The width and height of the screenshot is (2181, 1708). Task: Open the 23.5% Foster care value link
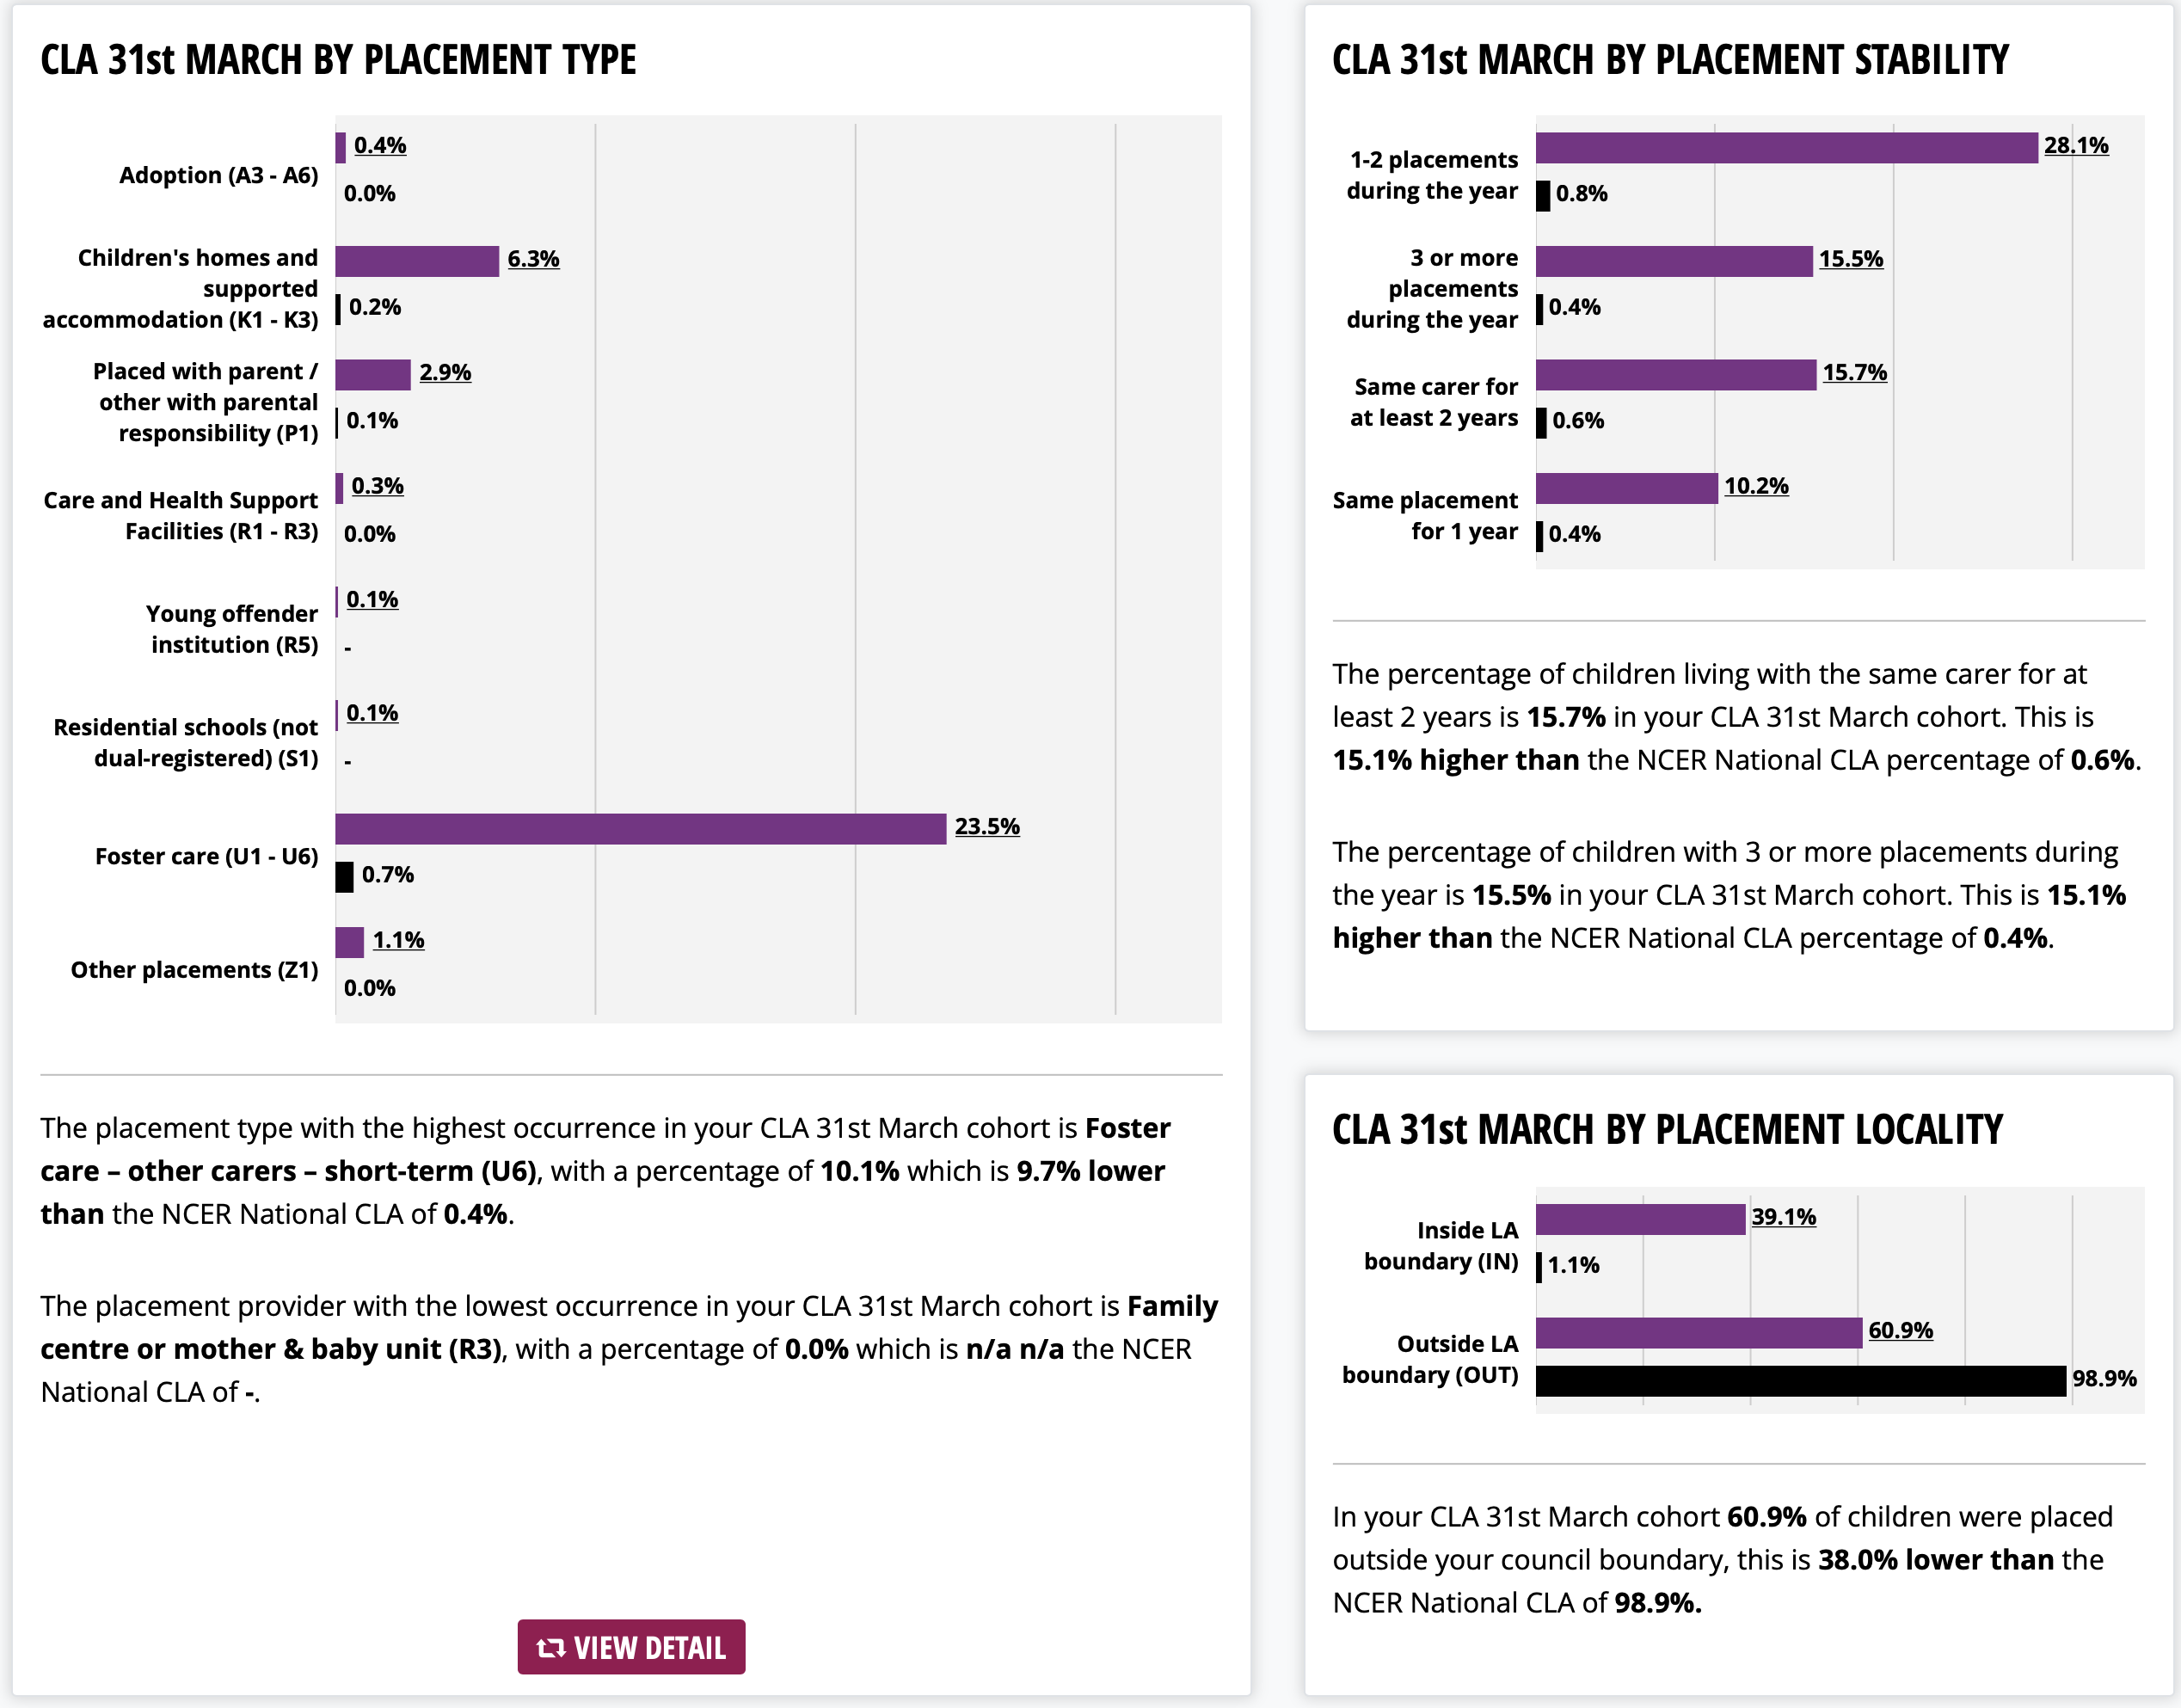pos(987,826)
